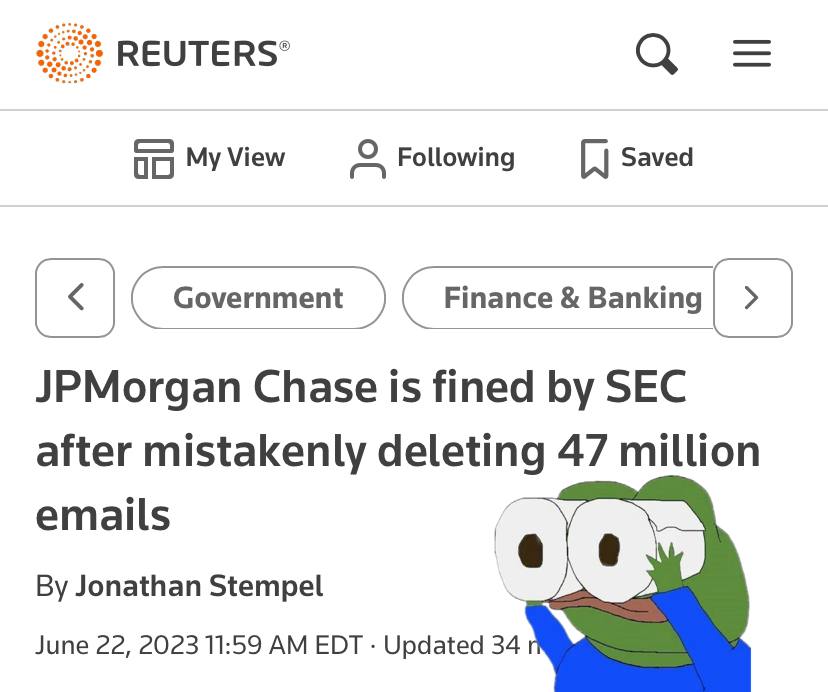This screenshot has width=828, height=692.
Task: Click the 'By' byline label
Action: pos(52,586)
